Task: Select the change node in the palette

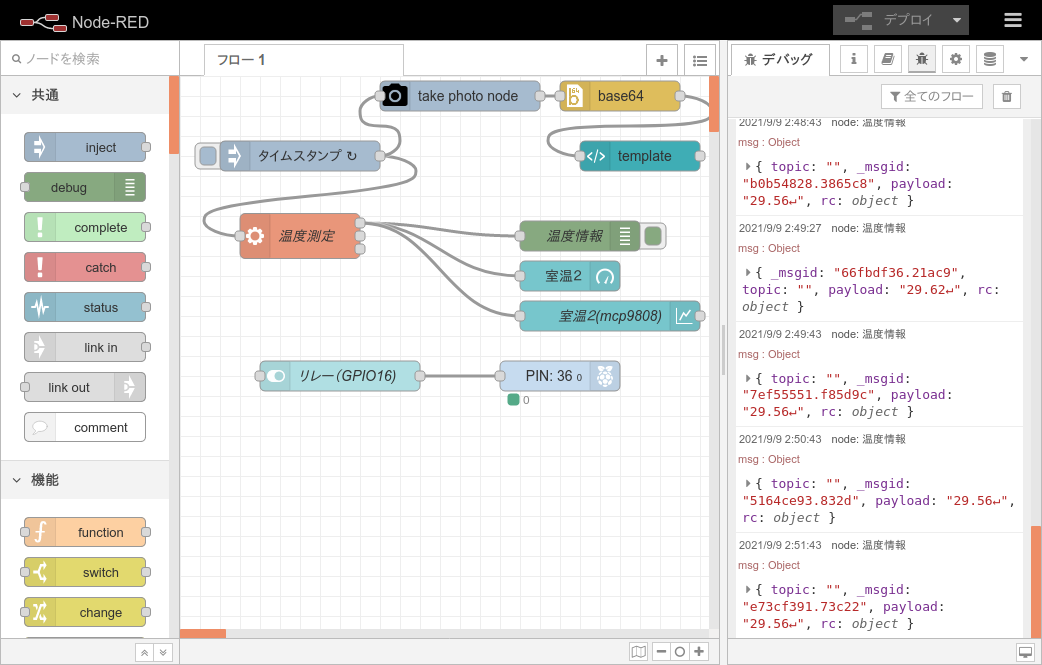Action: 85,612
